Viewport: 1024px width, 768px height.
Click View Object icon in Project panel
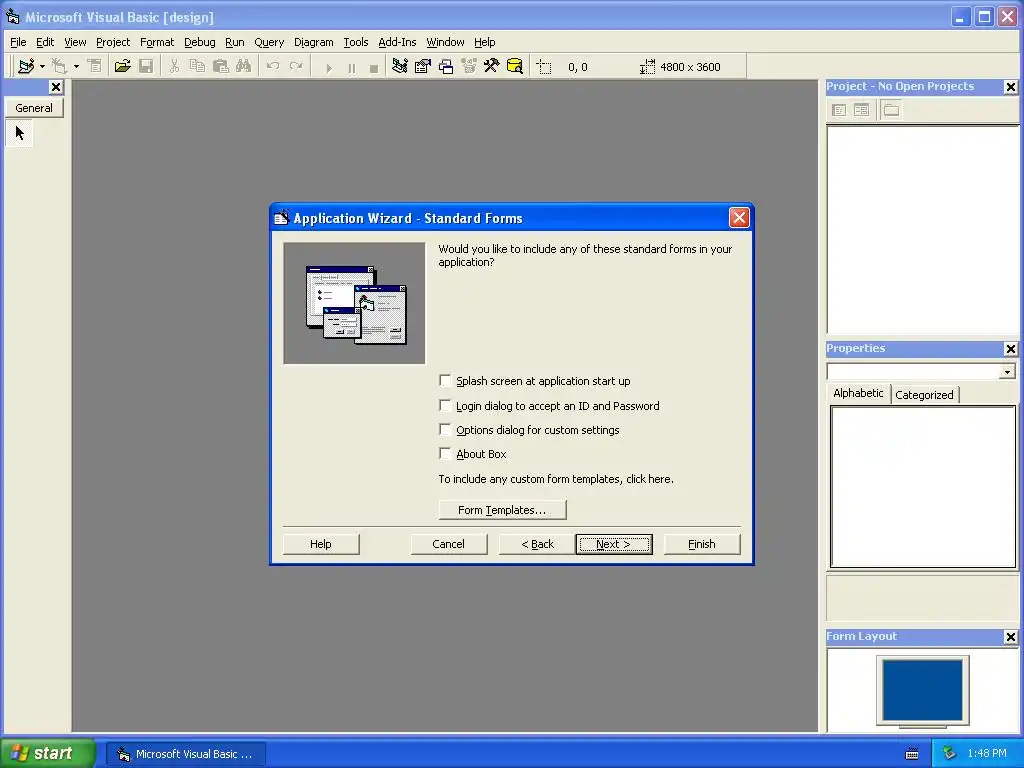861,110
